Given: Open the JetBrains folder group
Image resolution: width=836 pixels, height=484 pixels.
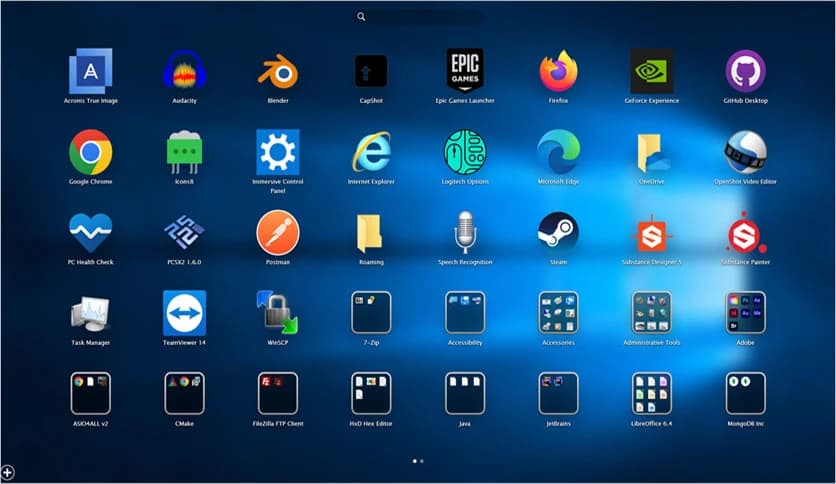Looking at the screenshot, I should tap(558, 393).
